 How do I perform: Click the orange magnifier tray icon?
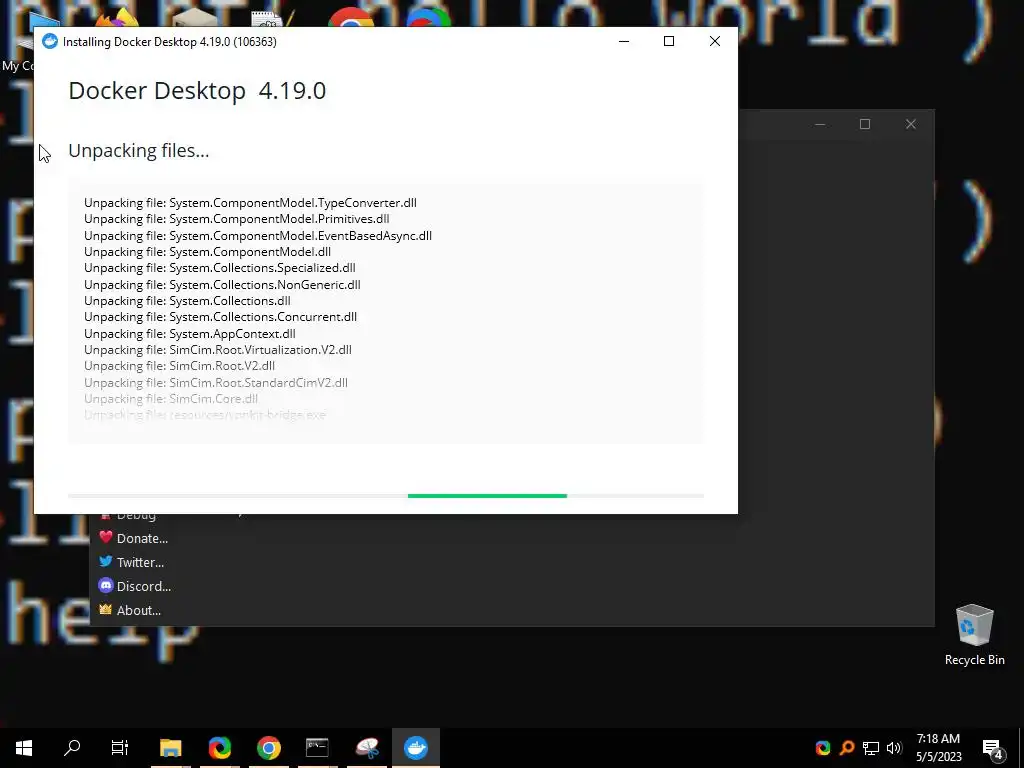847,748
